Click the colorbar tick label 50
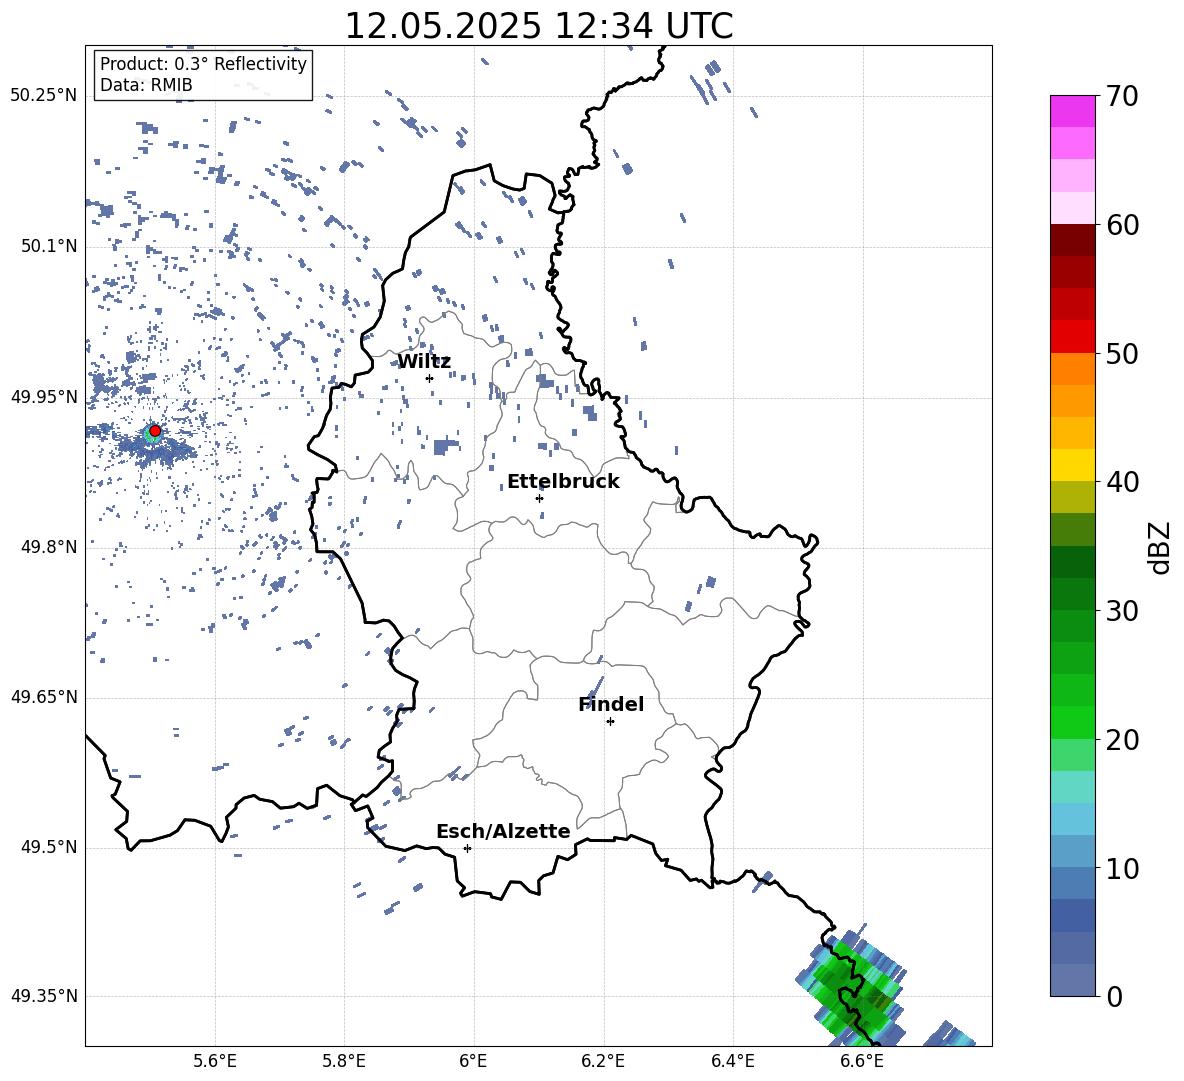1184x1081 pixels. 1122,353
